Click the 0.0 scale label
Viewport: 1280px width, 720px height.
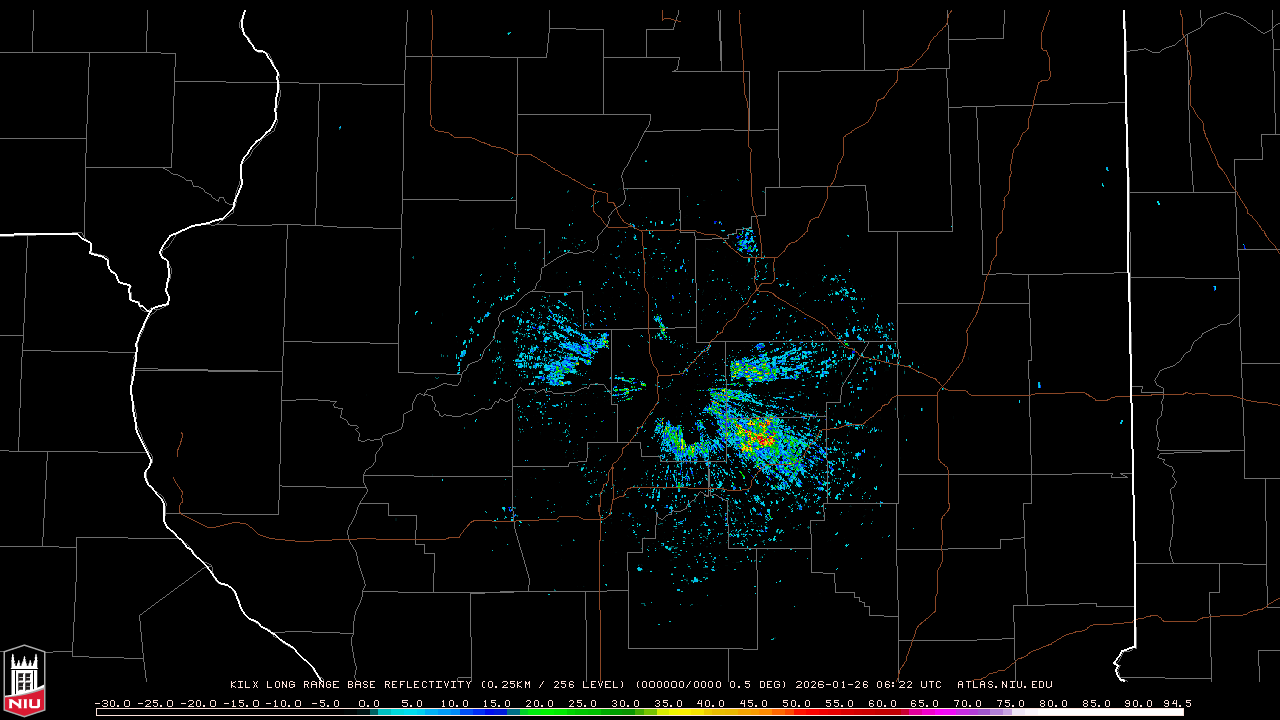click(369, 703)
